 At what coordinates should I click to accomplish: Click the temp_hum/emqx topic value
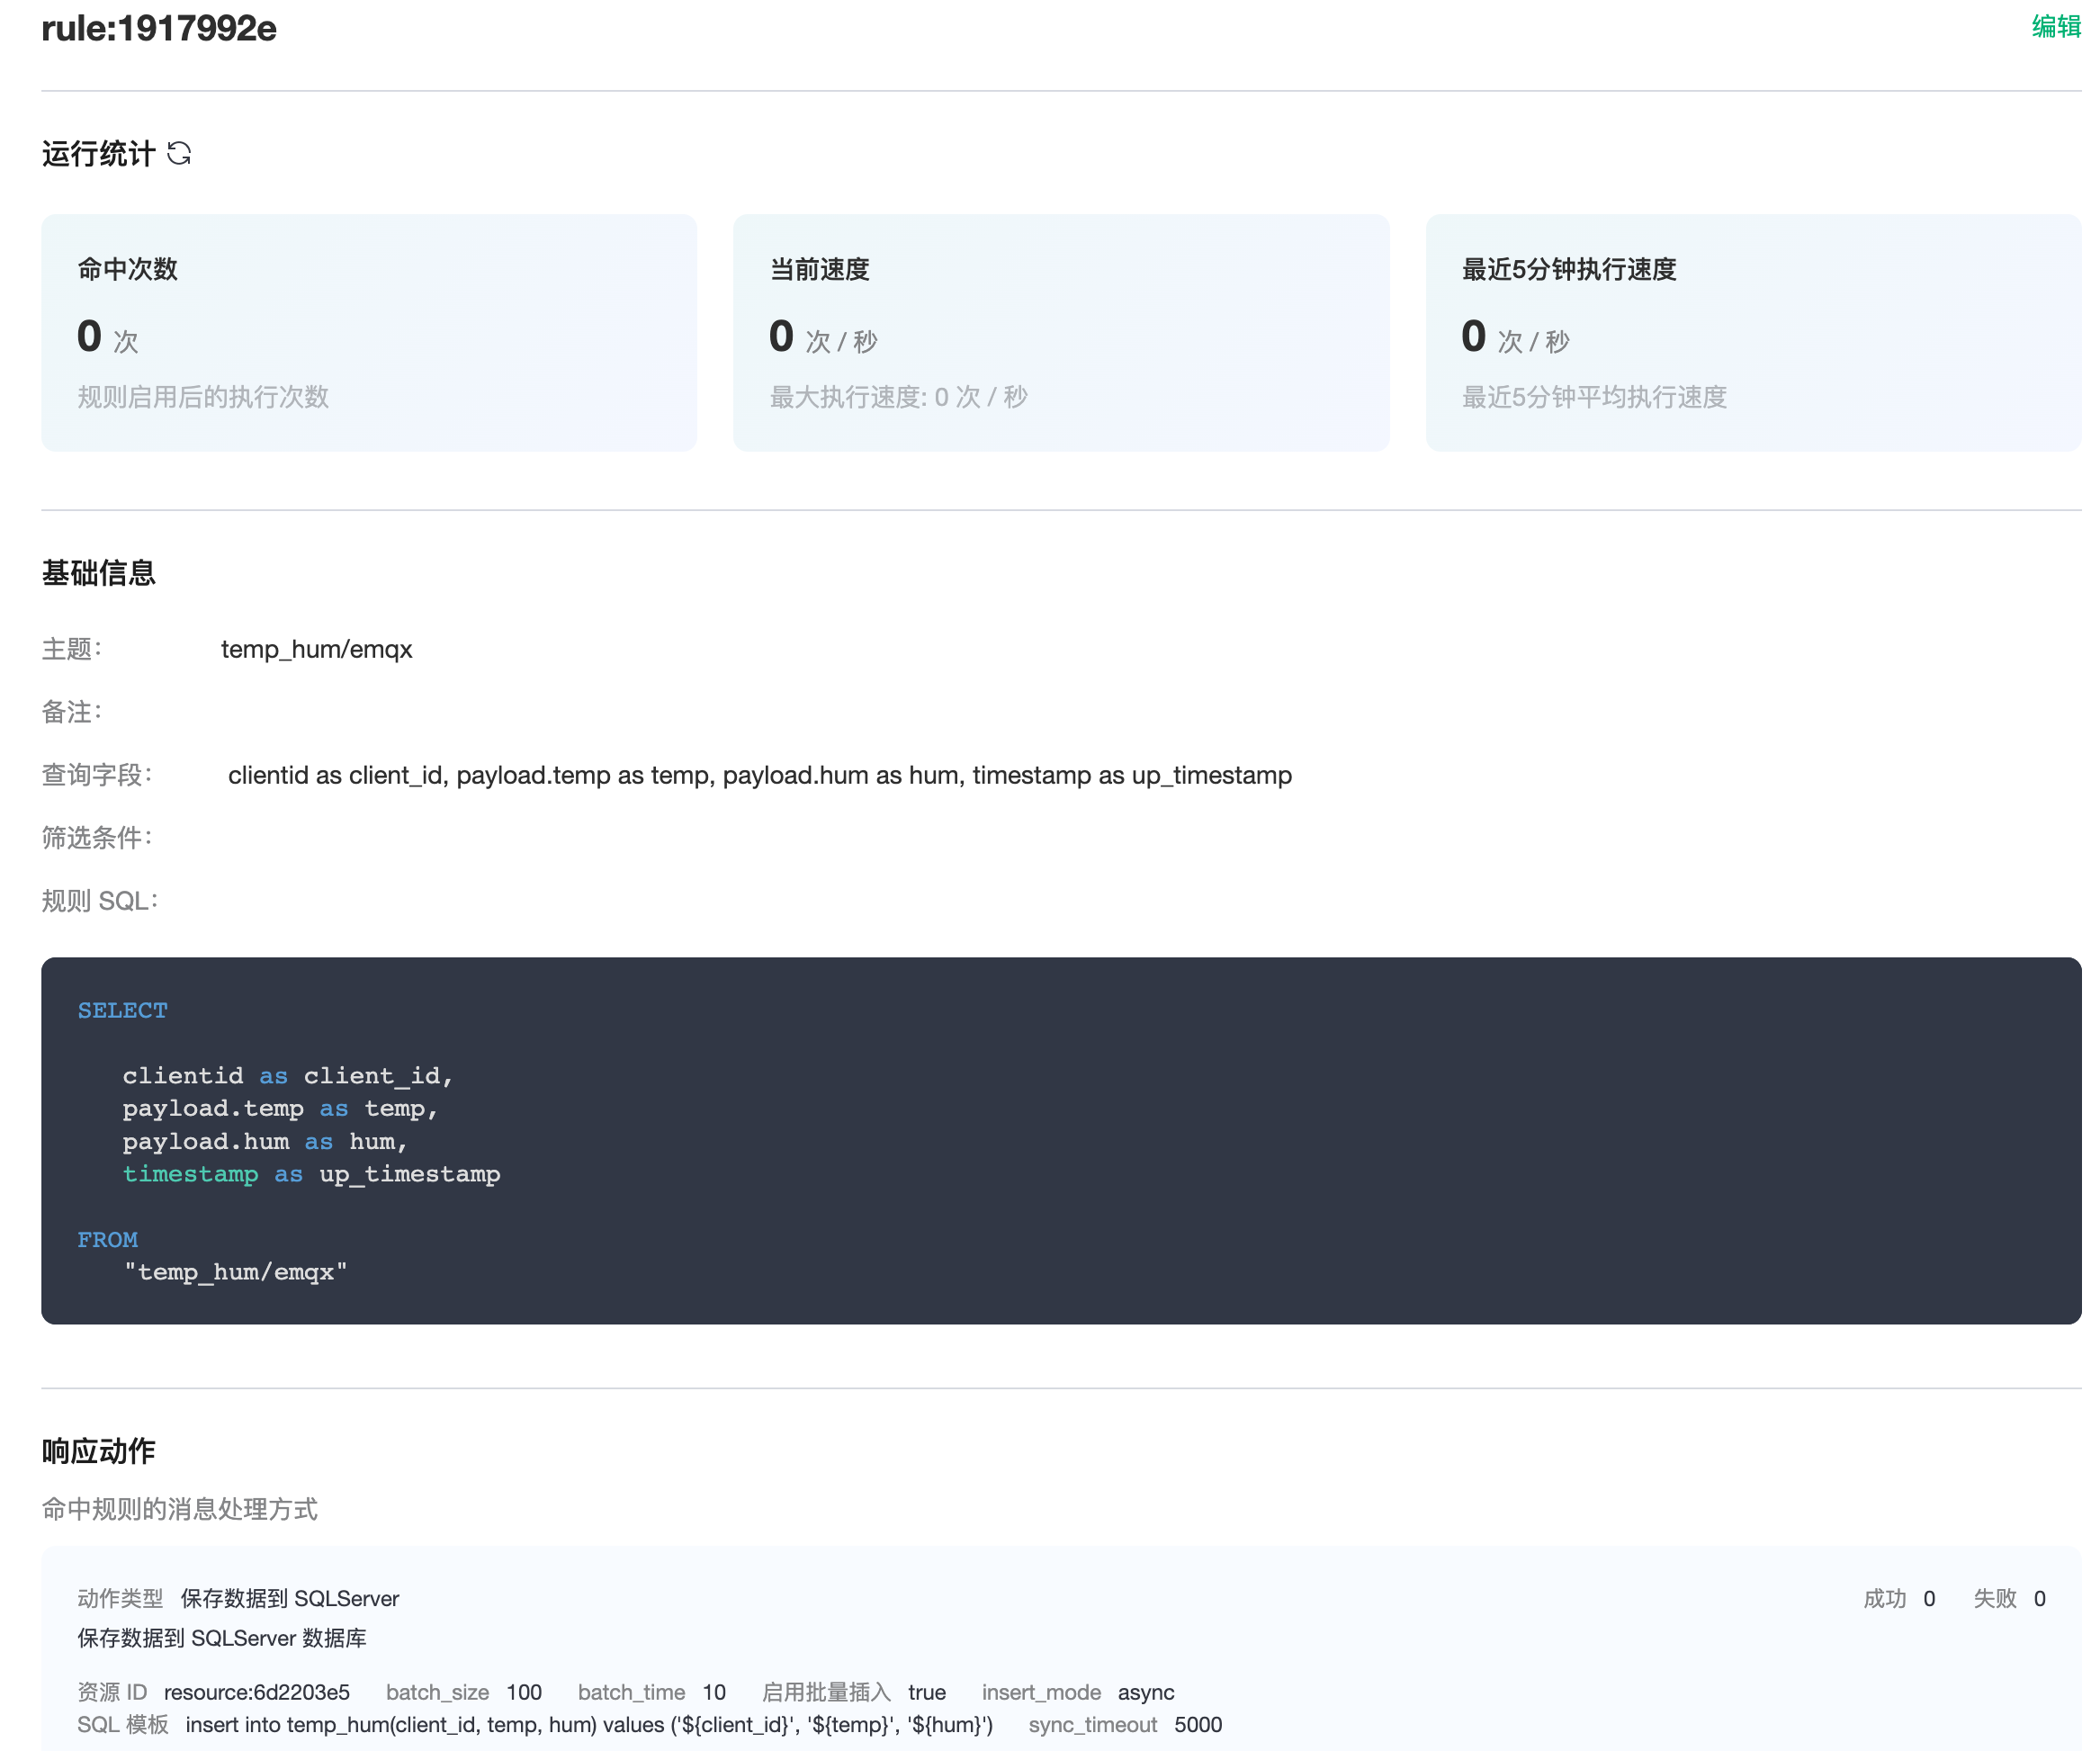pyautogui.click(x=316, y=649)
